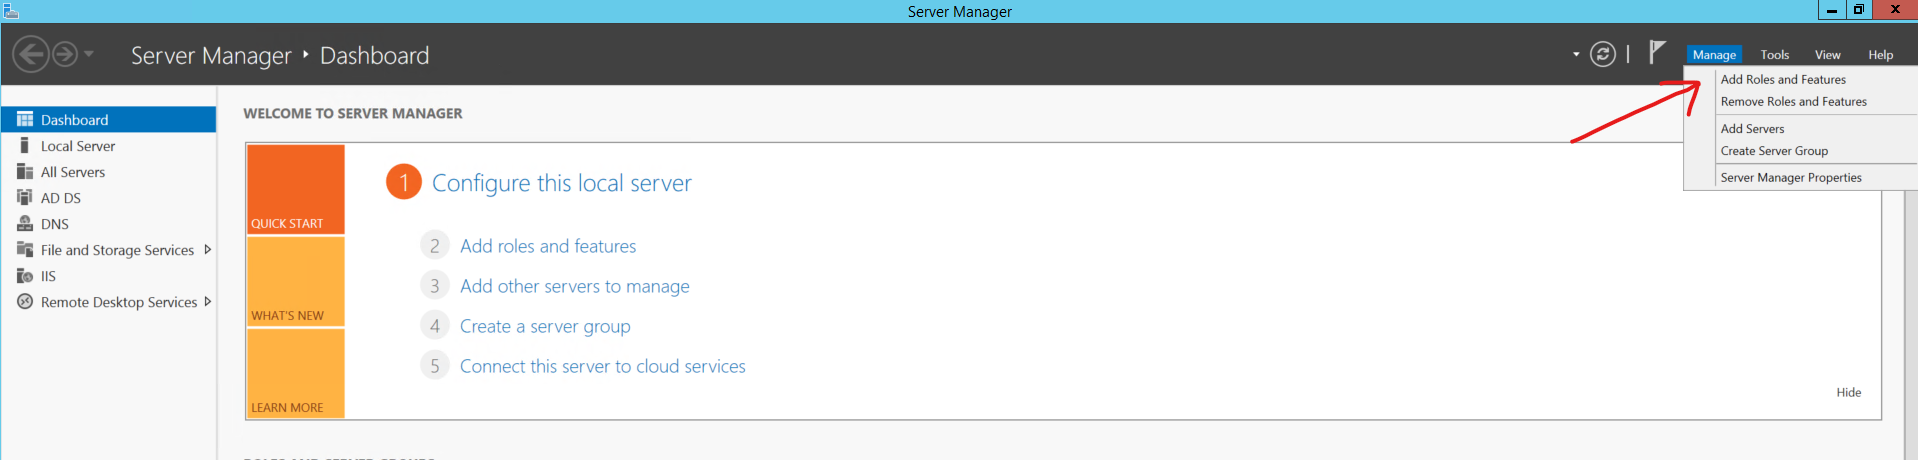This screenshot has height=460, width=1918.
Task: Click the Add other servers to manage link
Action: click(574, 286)
